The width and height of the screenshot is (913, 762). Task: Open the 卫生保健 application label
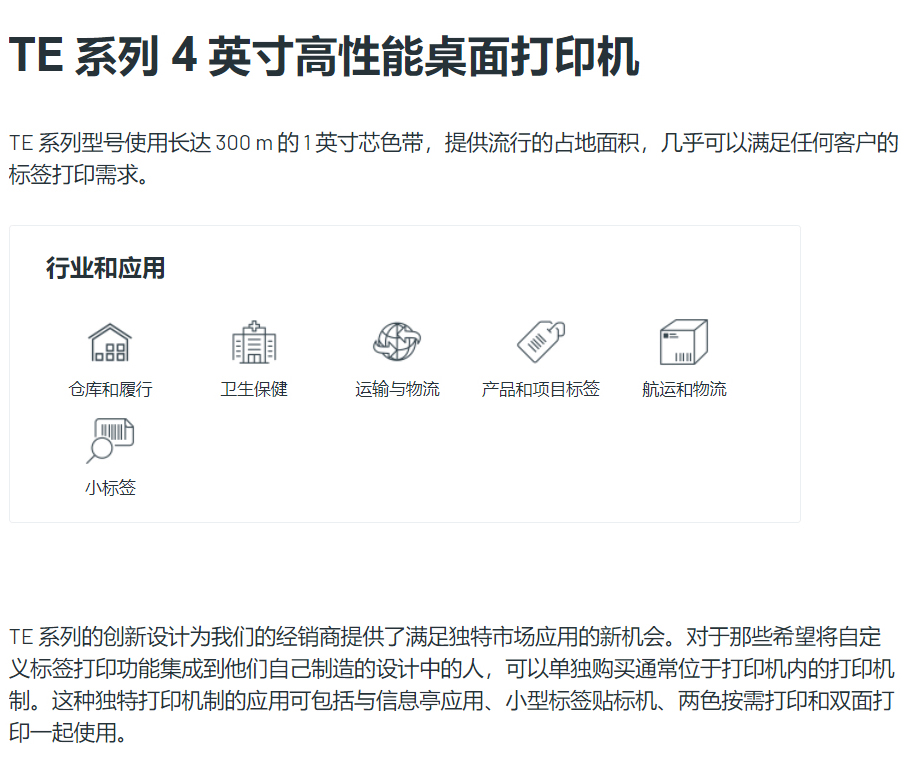click(x=254, y=389)
